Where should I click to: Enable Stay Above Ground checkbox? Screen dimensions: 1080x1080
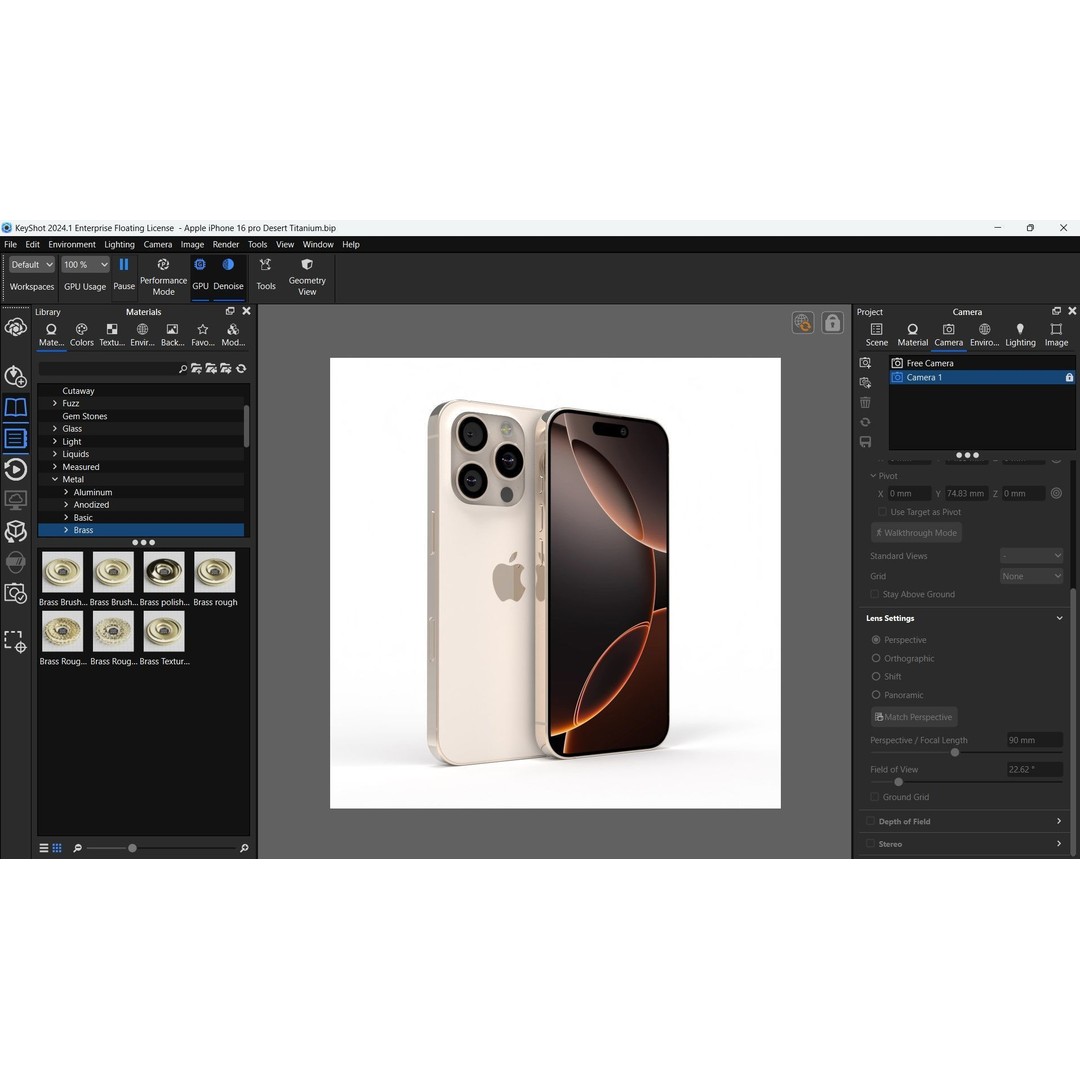(x=875, y=594)
